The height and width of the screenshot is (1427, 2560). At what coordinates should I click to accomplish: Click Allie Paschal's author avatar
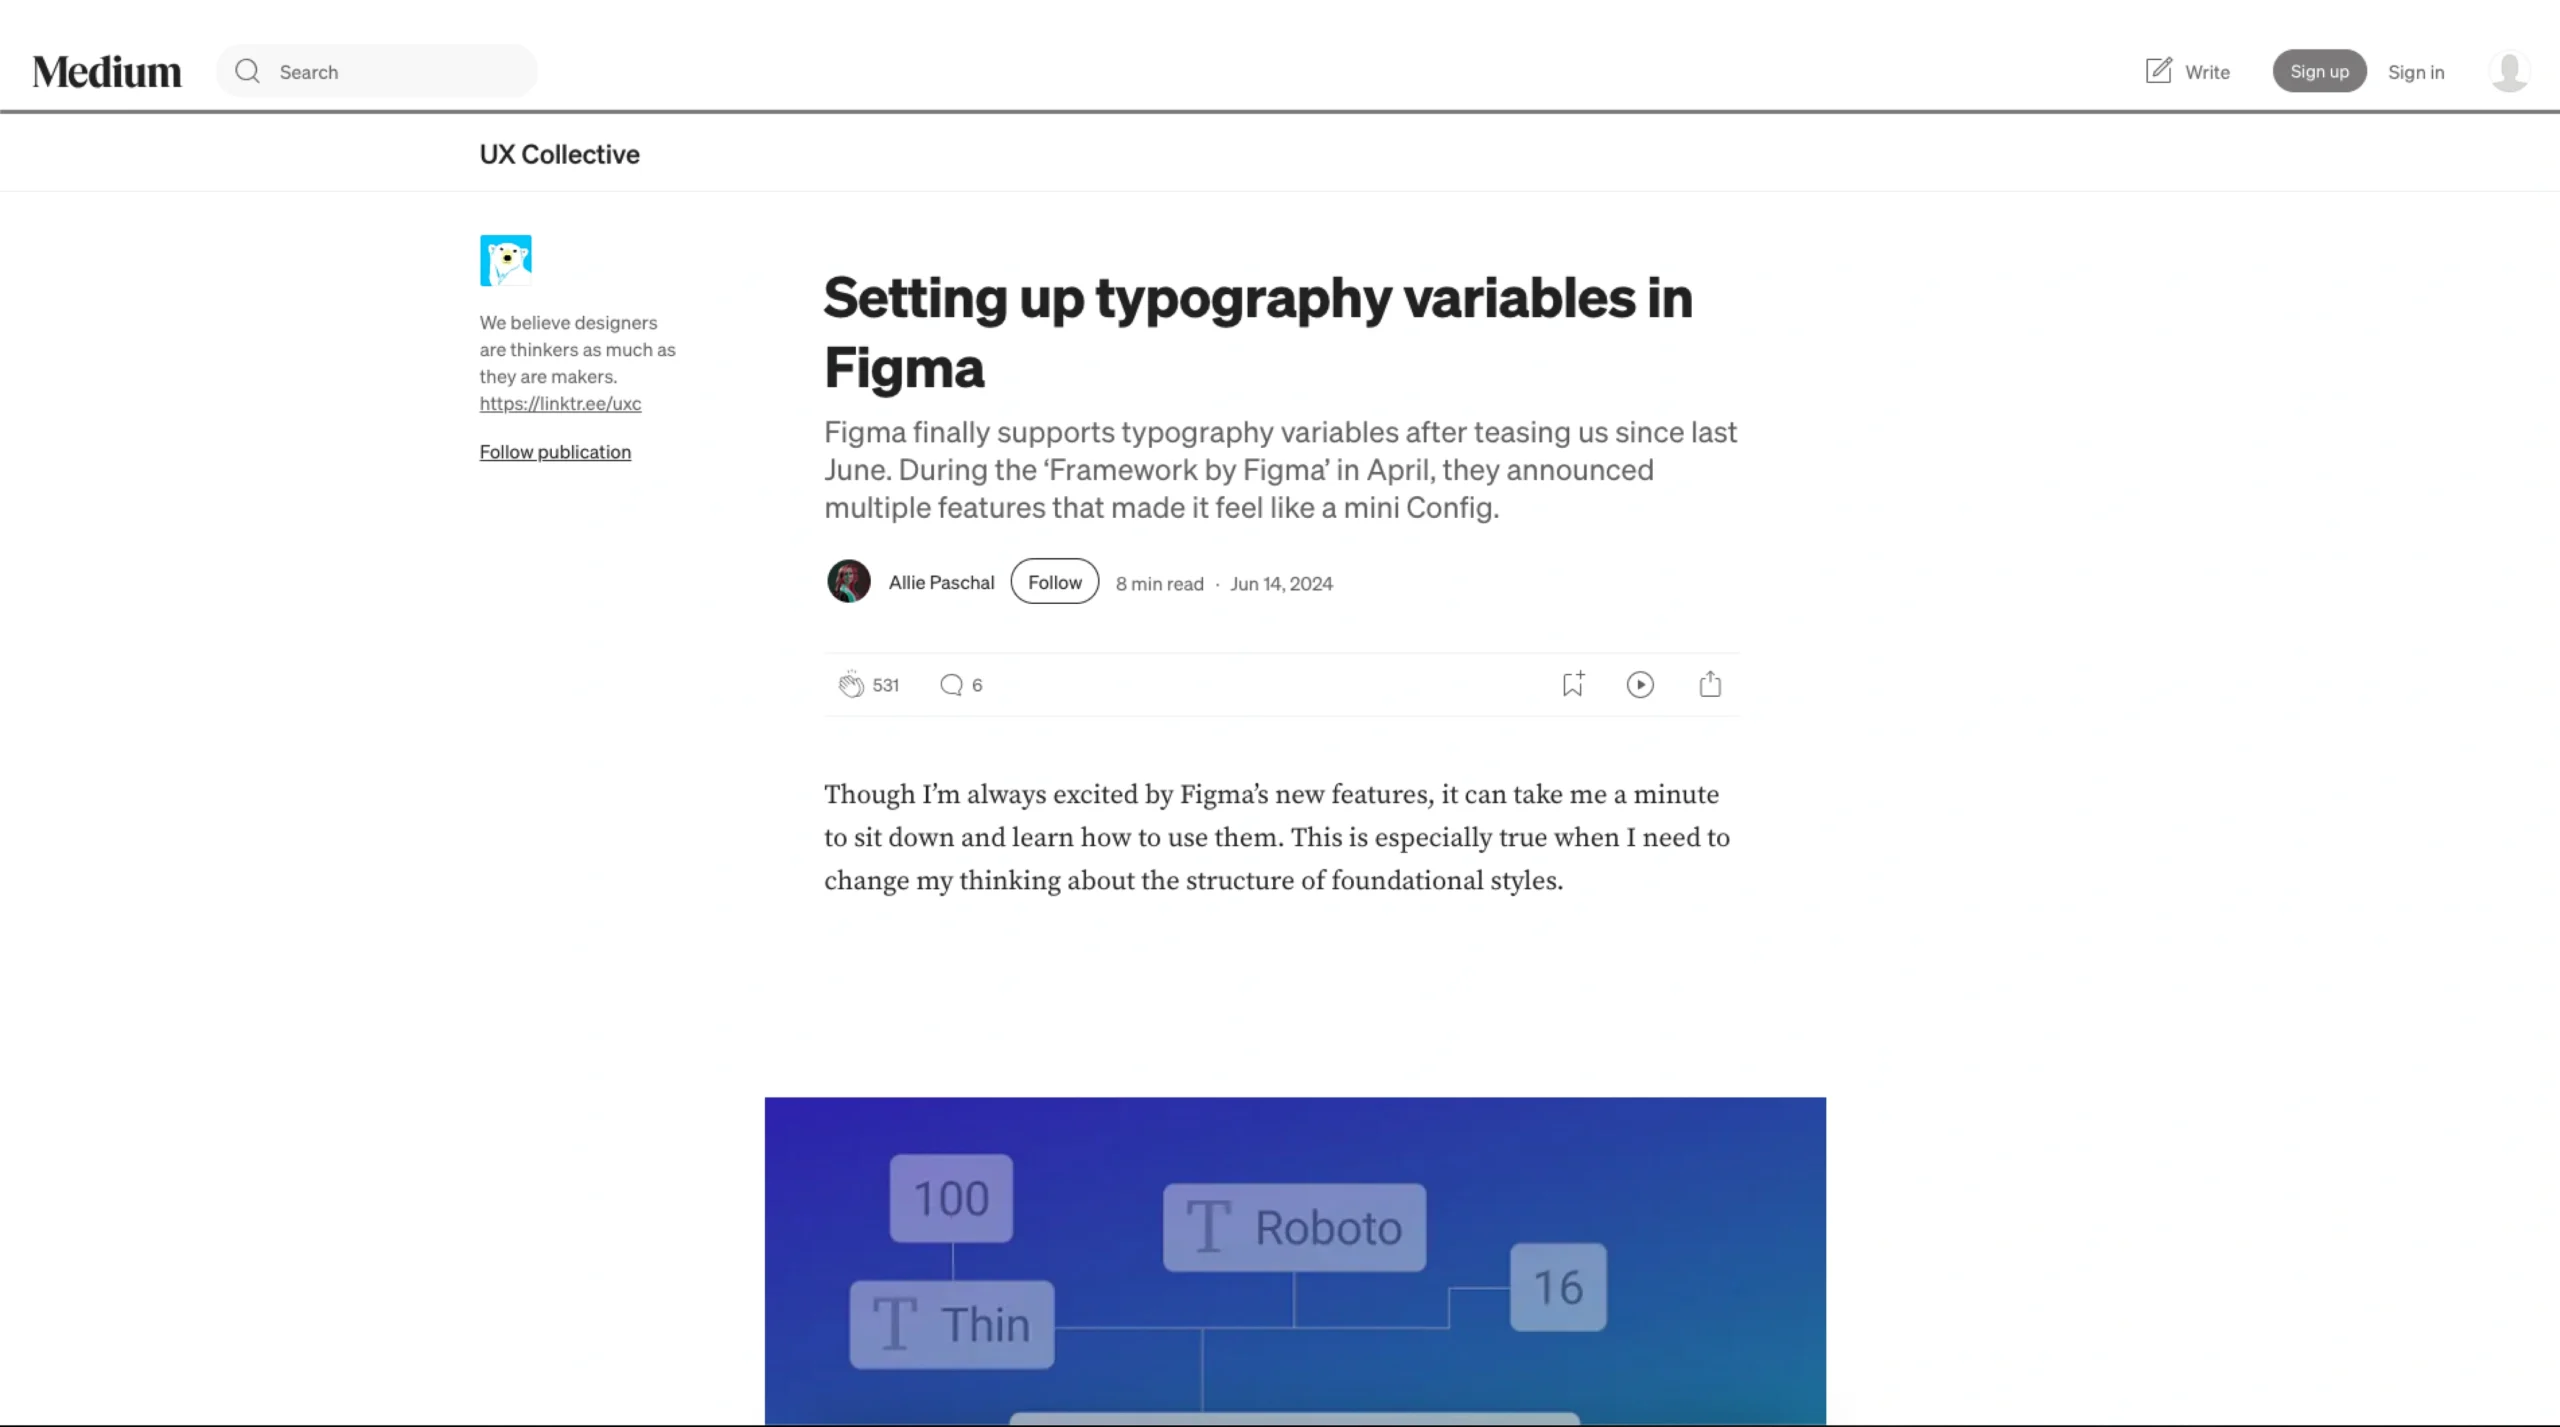point(848,582)
